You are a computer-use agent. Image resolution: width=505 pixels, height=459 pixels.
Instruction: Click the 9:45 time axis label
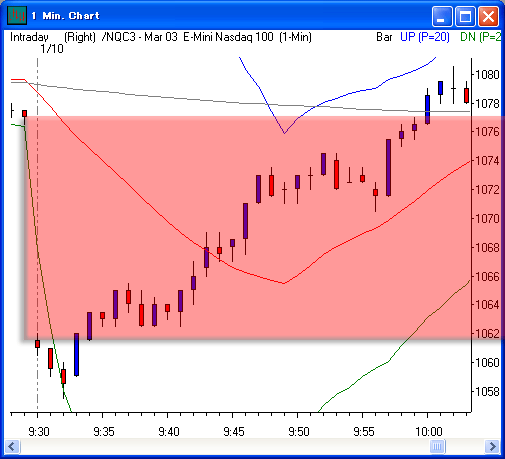click(x=234, y=432)
